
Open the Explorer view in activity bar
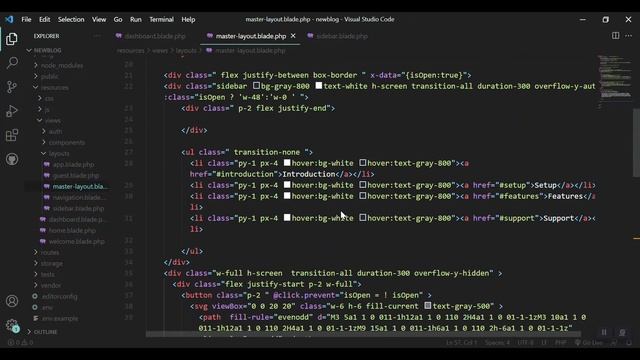12,39
